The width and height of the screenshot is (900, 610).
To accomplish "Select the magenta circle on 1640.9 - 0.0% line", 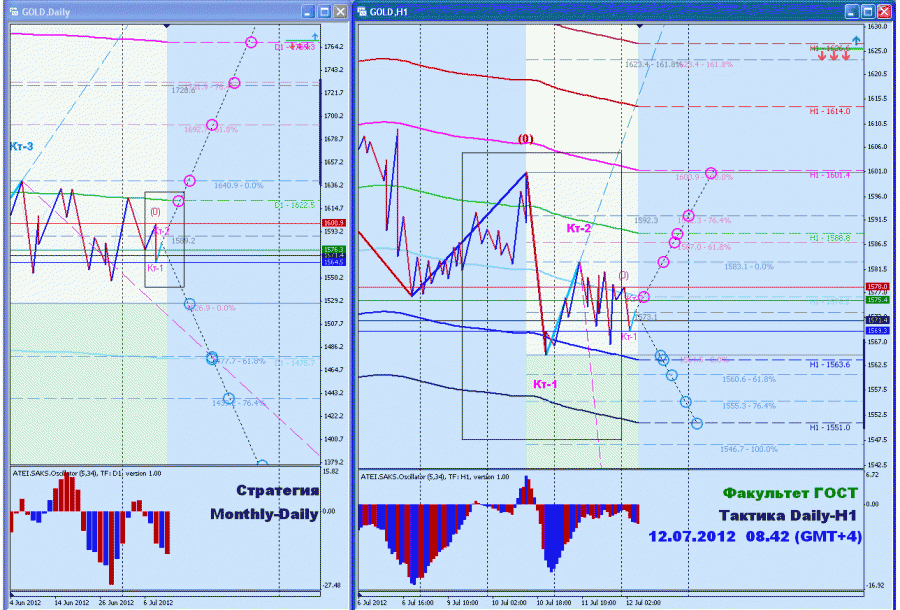I will coord(189,181).
